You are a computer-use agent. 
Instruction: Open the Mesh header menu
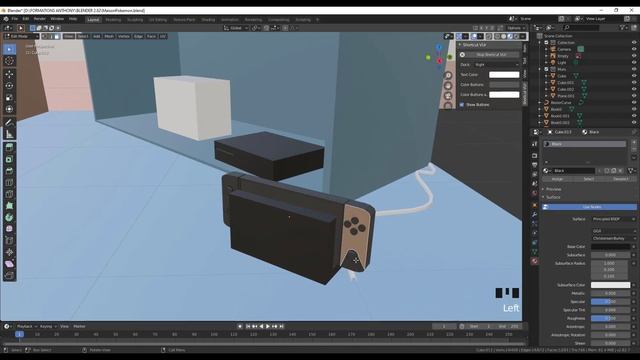tap(109, 36)
